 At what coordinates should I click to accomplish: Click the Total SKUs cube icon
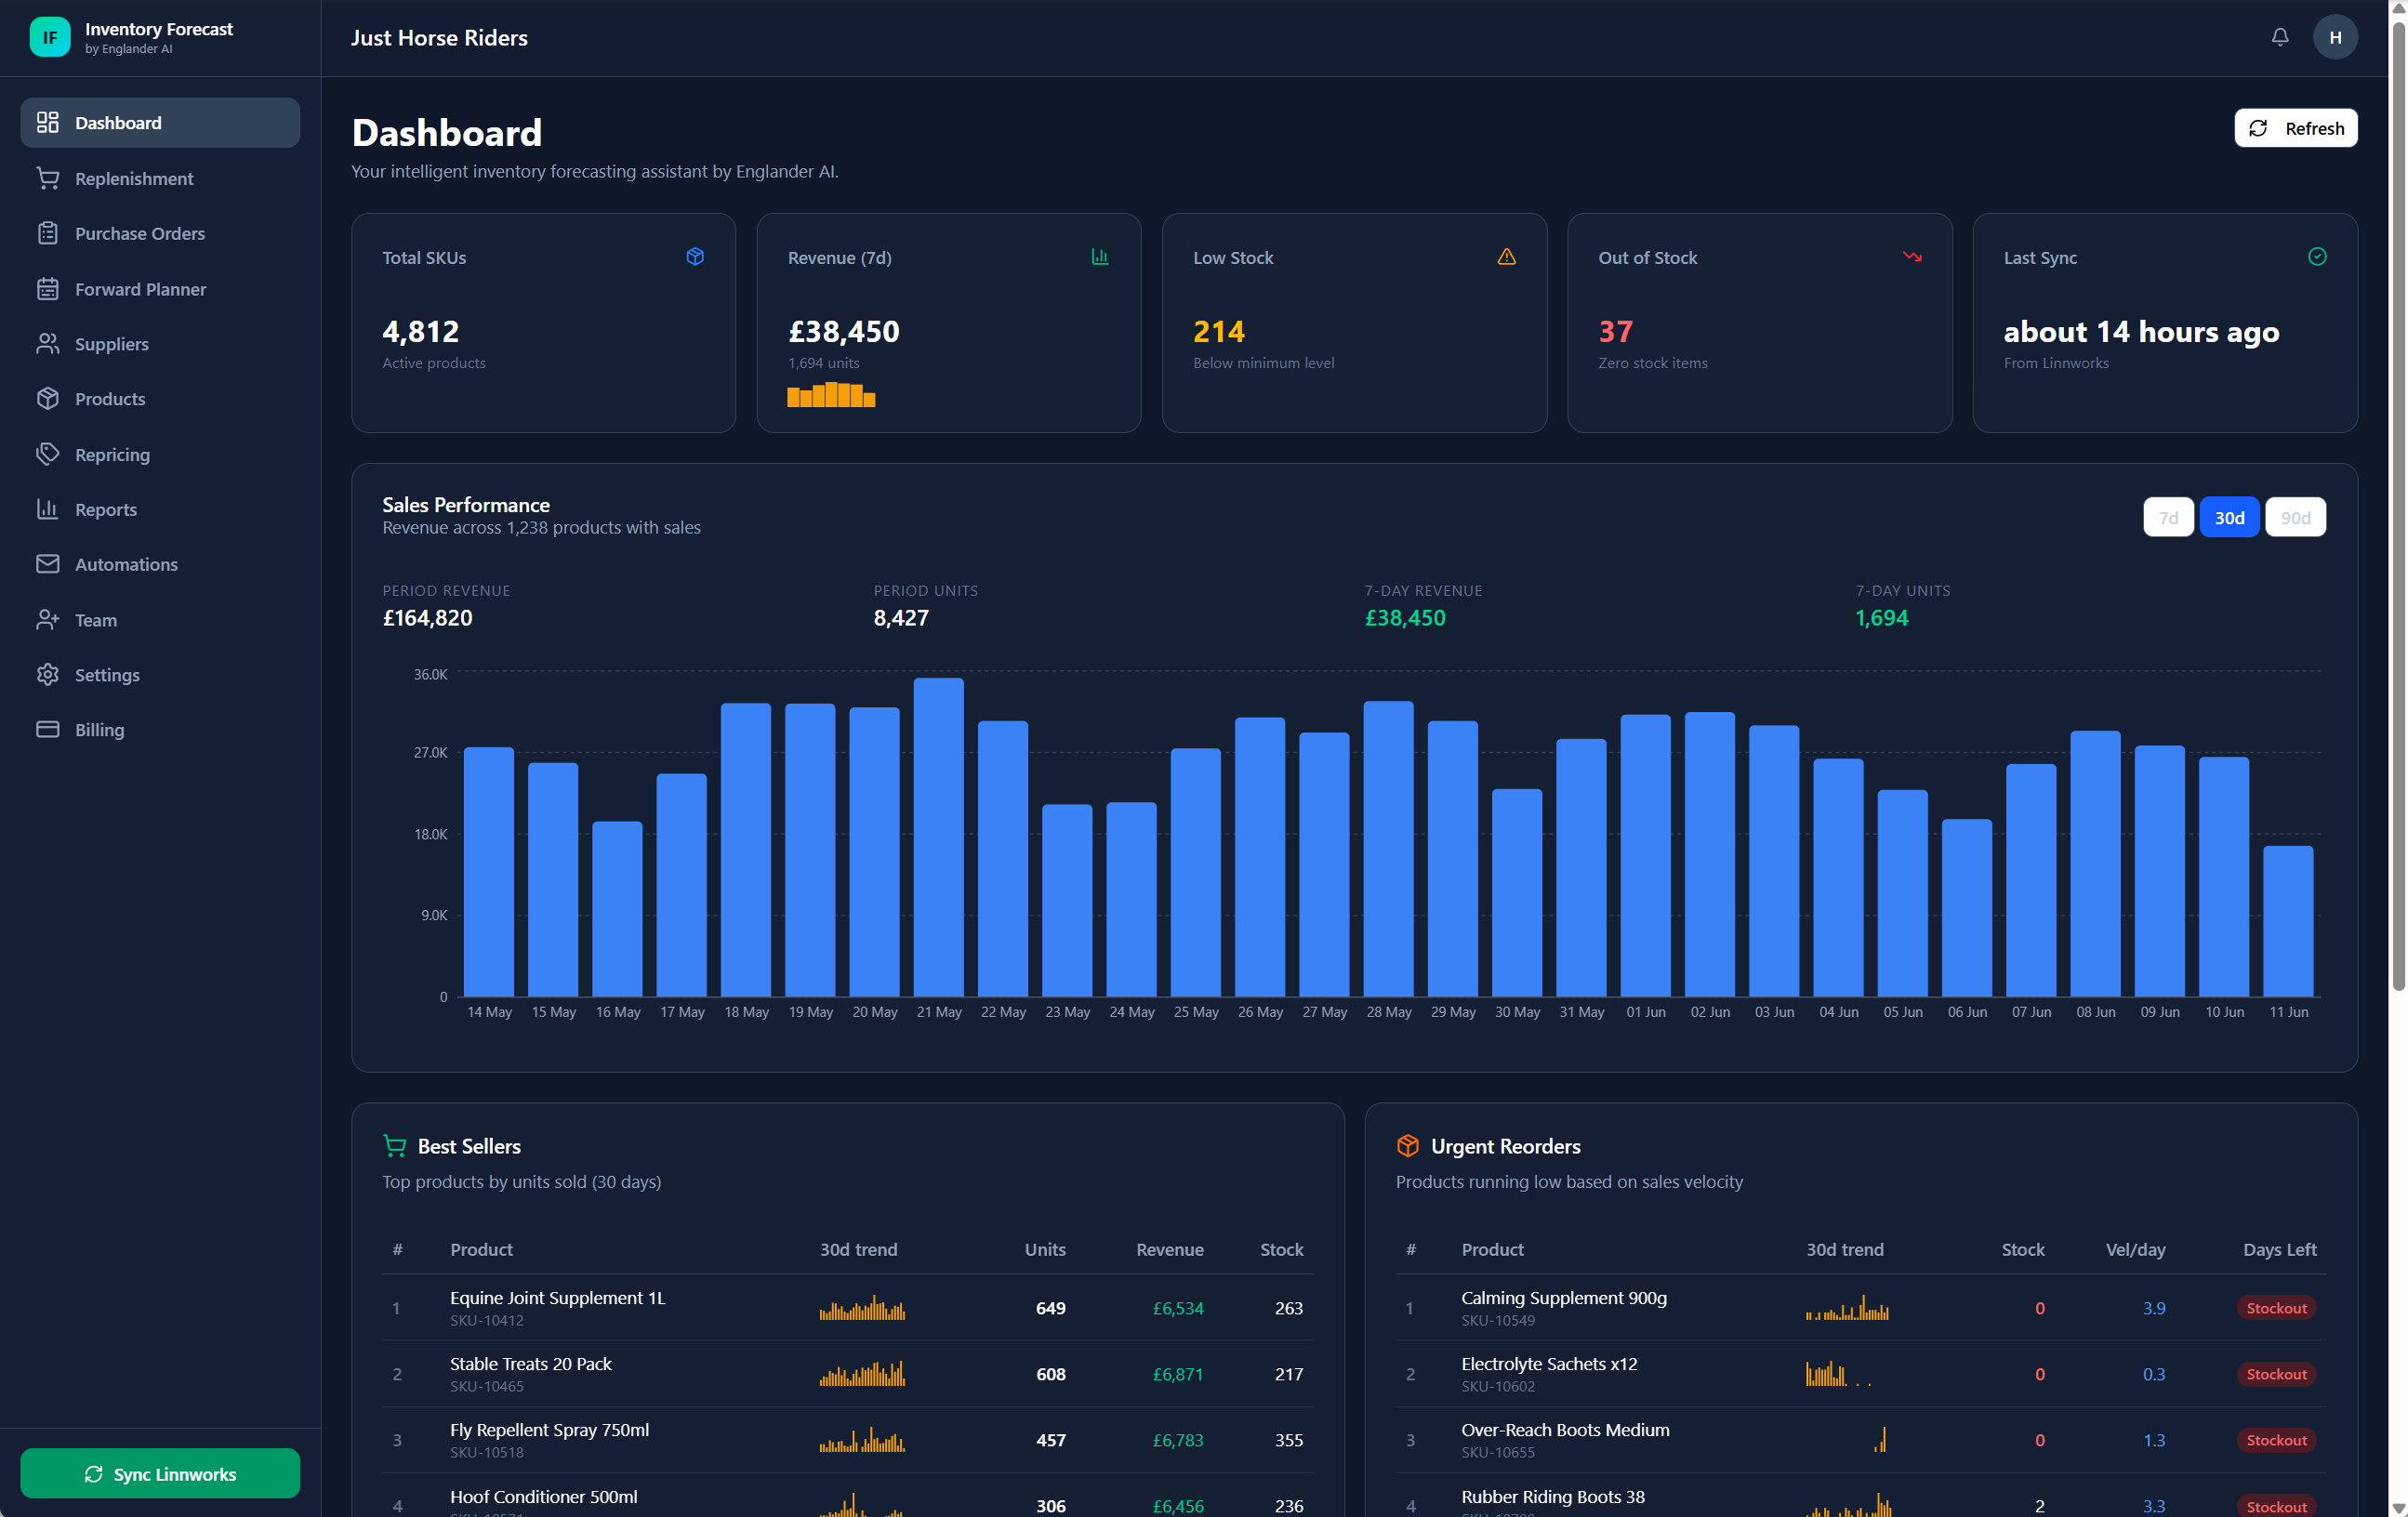click(695, 257)
